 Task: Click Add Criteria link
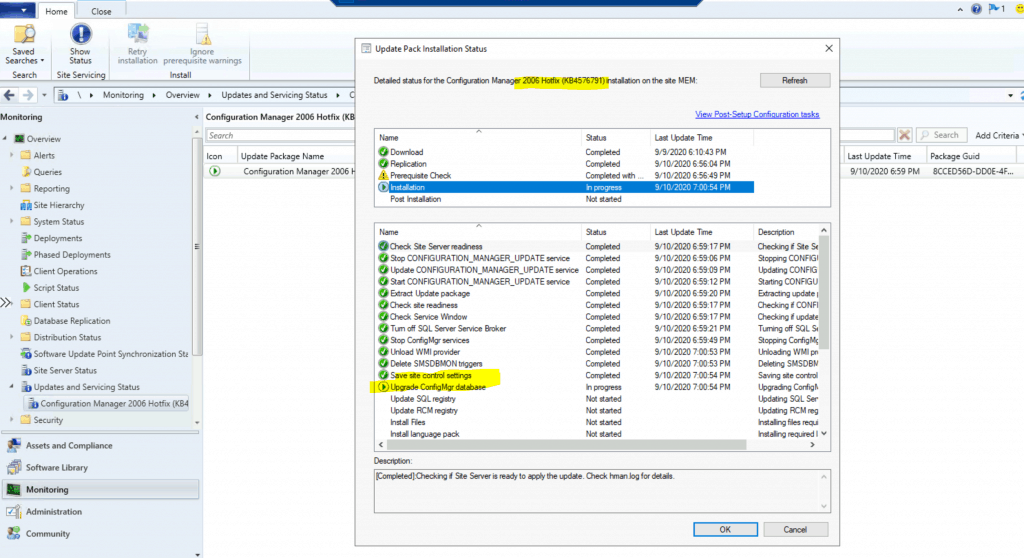(997, 135)
